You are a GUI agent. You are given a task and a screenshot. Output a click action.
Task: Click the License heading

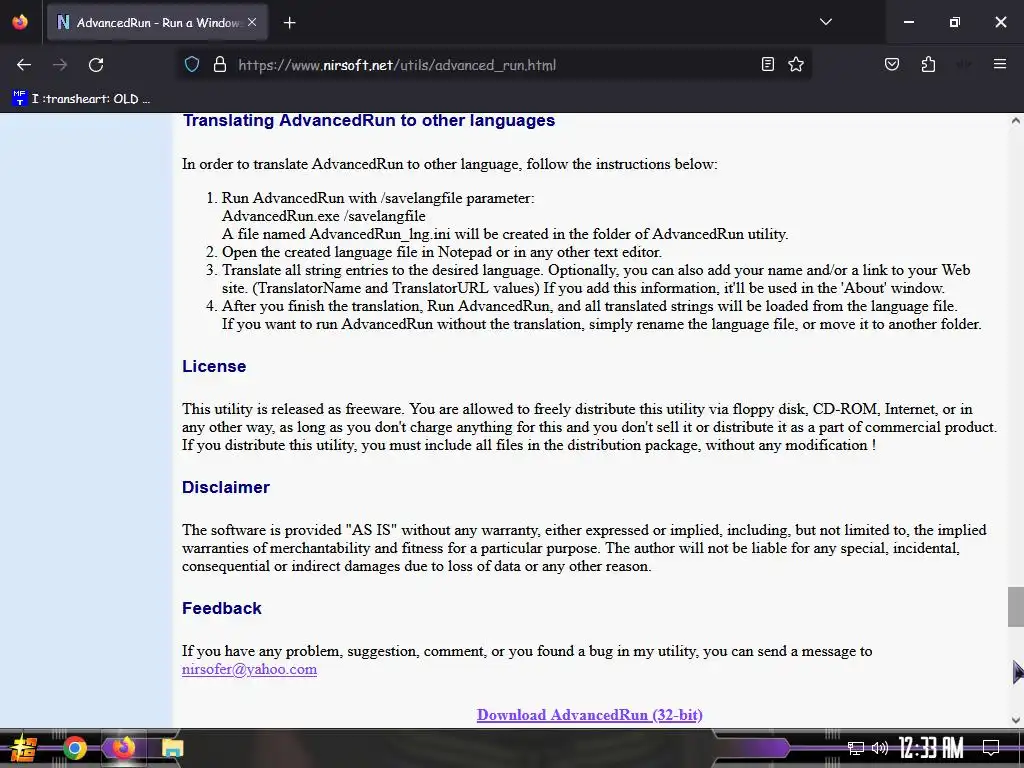(214, 366)
